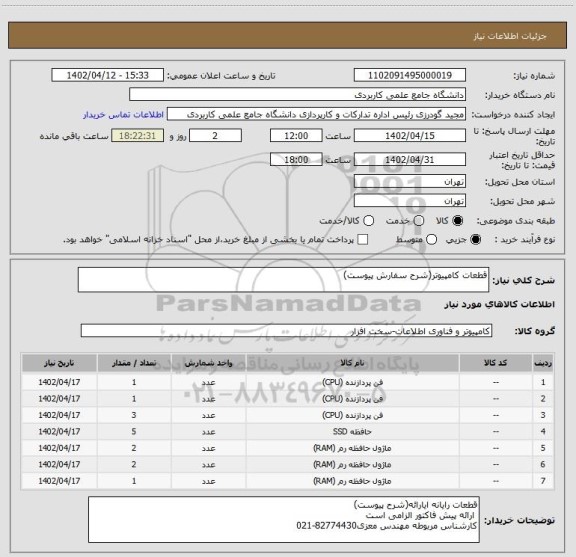Select the خدمت radio button
This screenshot has height=557, width=576.
[419, 221]
